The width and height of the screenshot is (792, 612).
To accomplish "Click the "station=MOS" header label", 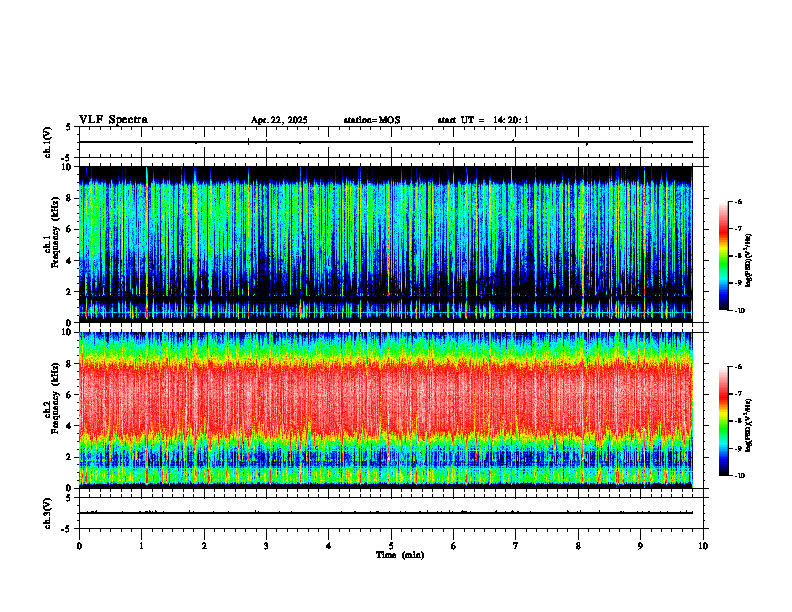I will pos(372,120).
